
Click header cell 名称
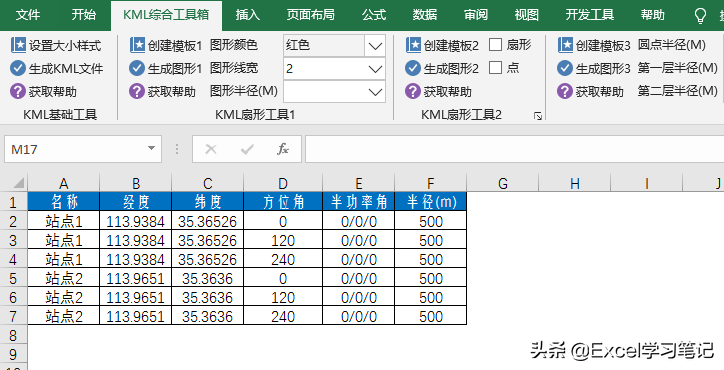(64, 202)
